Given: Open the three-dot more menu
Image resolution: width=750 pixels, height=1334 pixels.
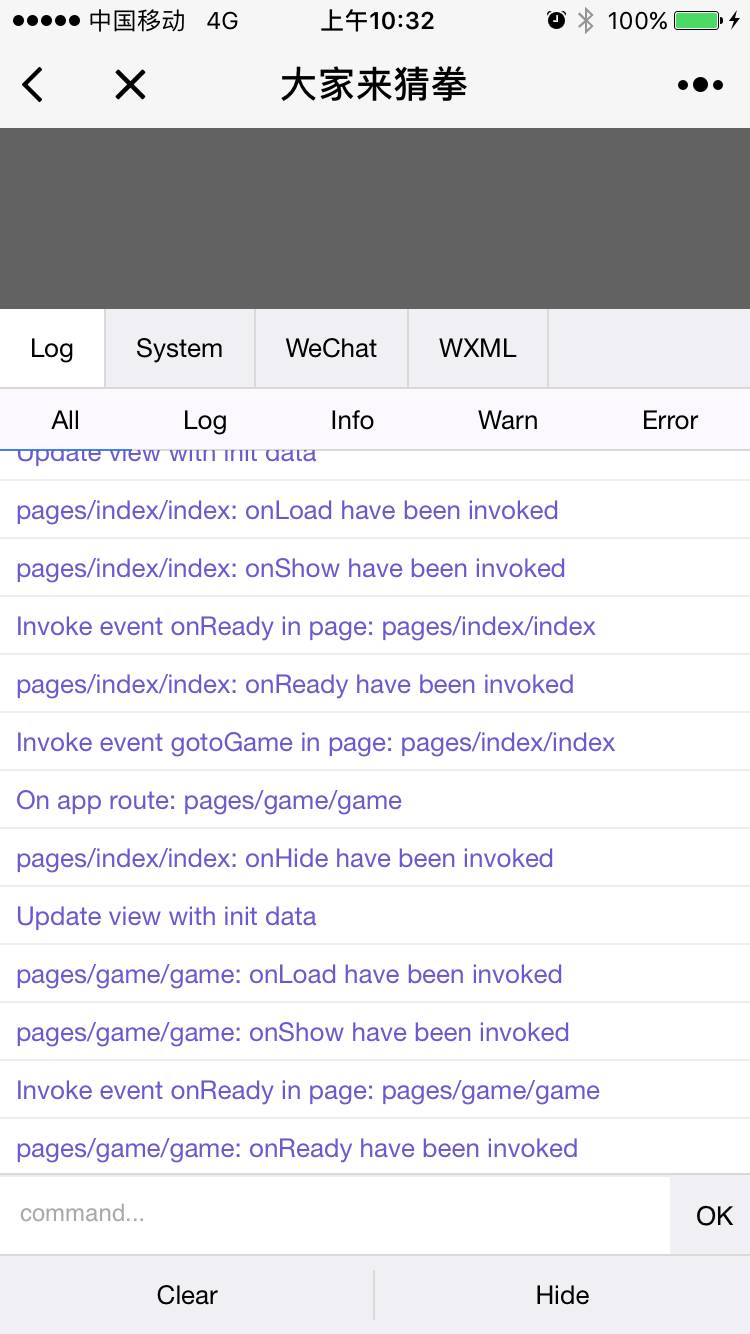Looking at the screenshot, I should tap(700, 85).
